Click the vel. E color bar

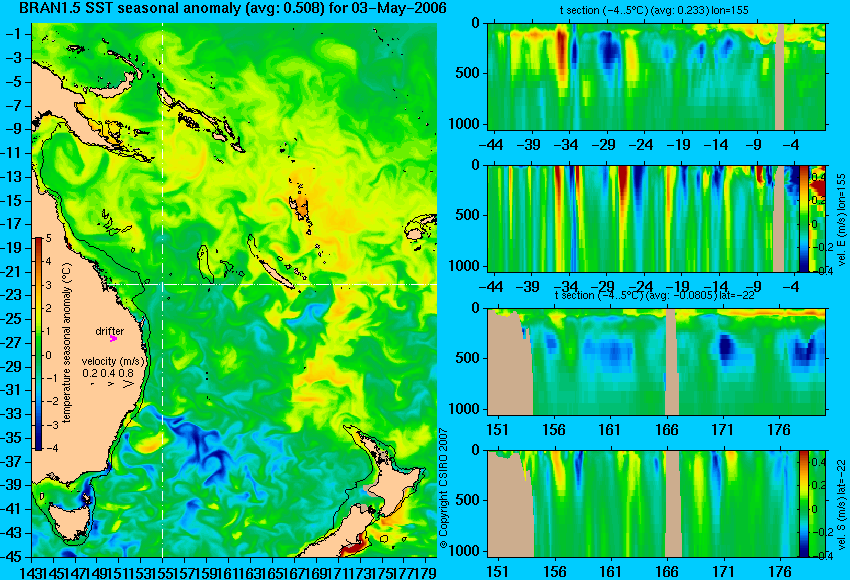coord(803,218)
